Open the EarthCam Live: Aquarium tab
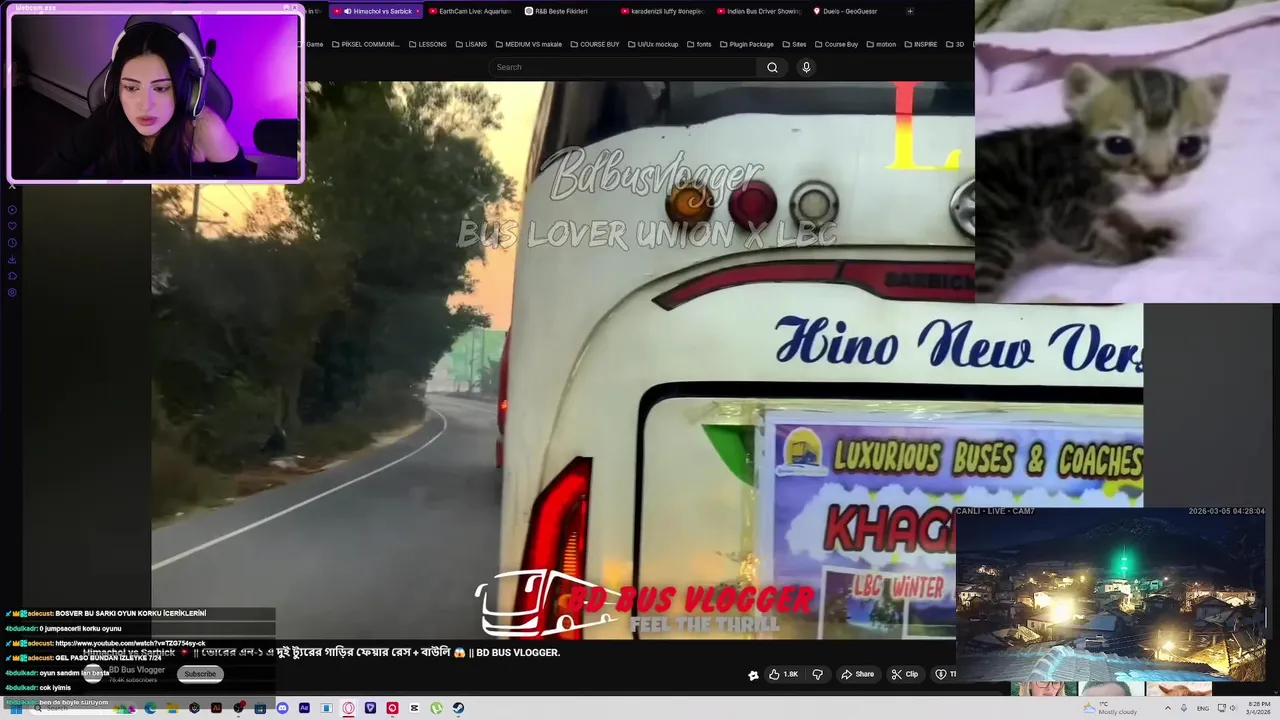Screen dimensions: 1280x720 pos(472,11)
